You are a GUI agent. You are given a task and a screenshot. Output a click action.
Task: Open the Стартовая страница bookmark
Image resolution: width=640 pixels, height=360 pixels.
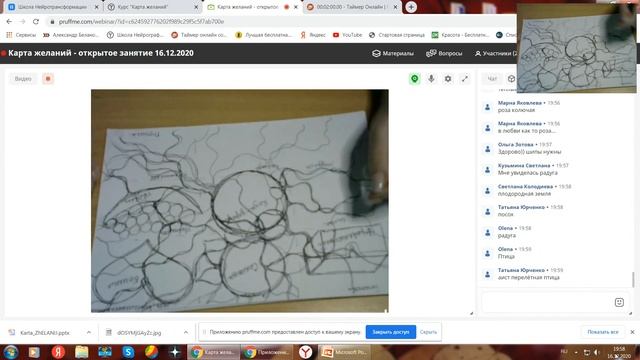coord(397,35)
